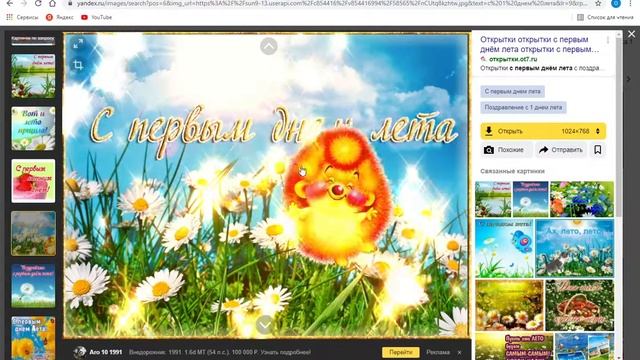Open related image Ах, лето, лето with kitten
The image size is (640, 360).
pos(574,248)
